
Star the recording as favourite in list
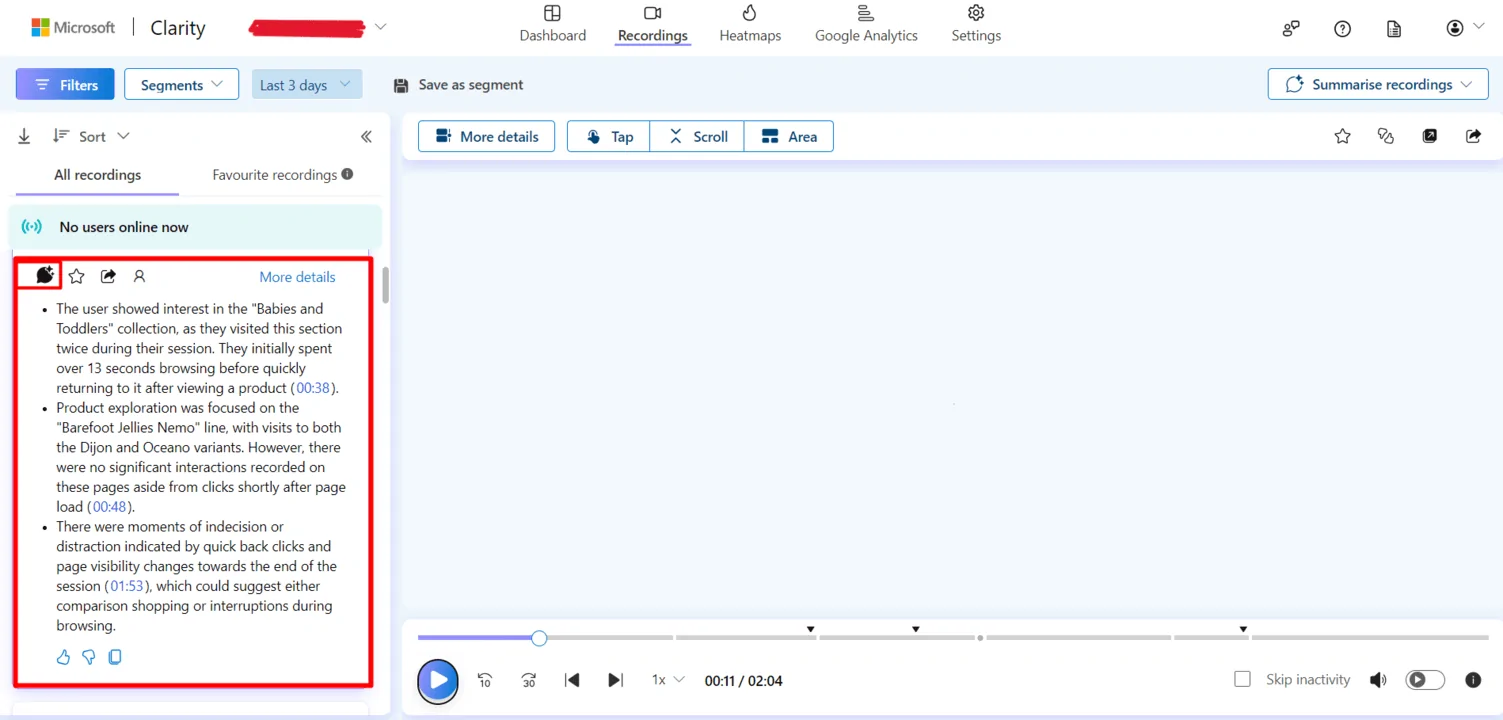pyautogui.click(x=77, y=277)
